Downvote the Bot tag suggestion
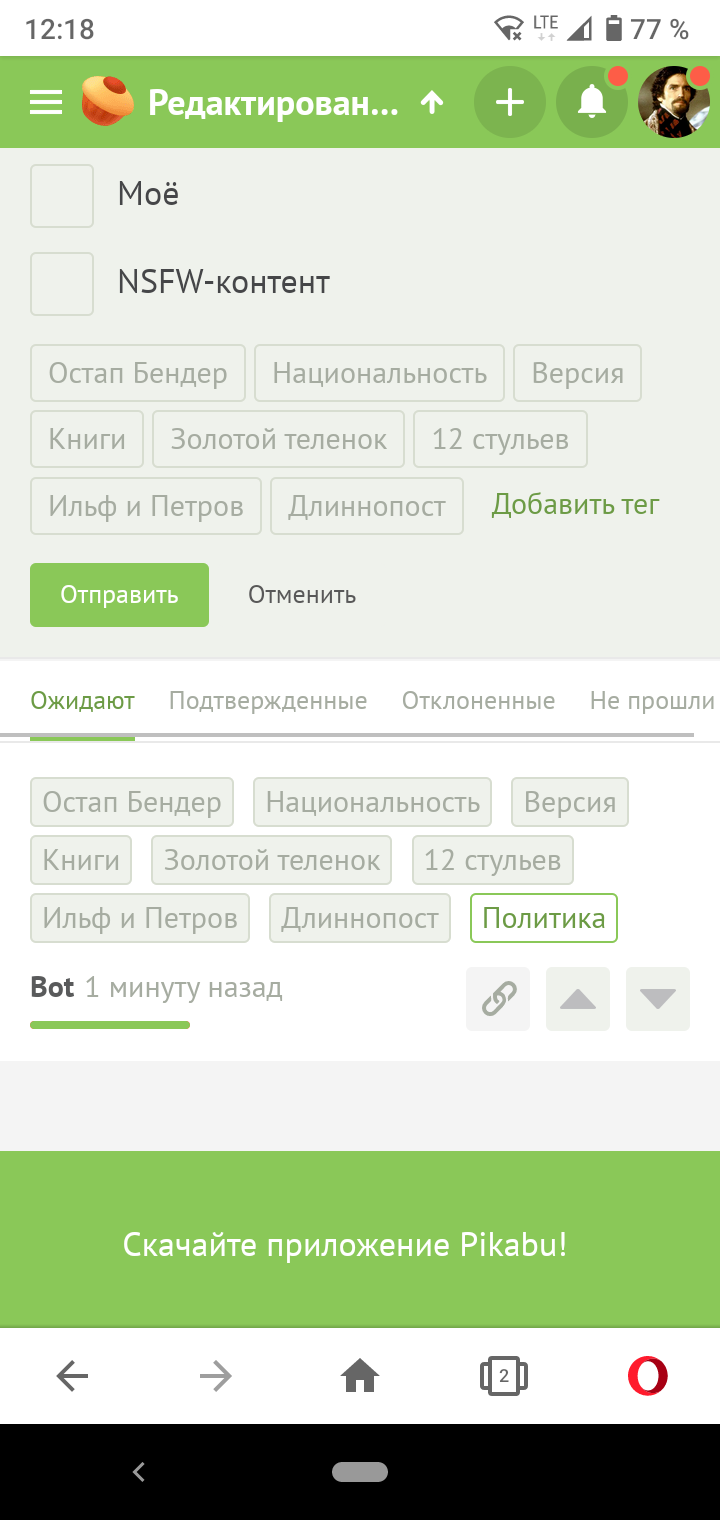Screen dimensions: 720x1520 coord(658,998)
